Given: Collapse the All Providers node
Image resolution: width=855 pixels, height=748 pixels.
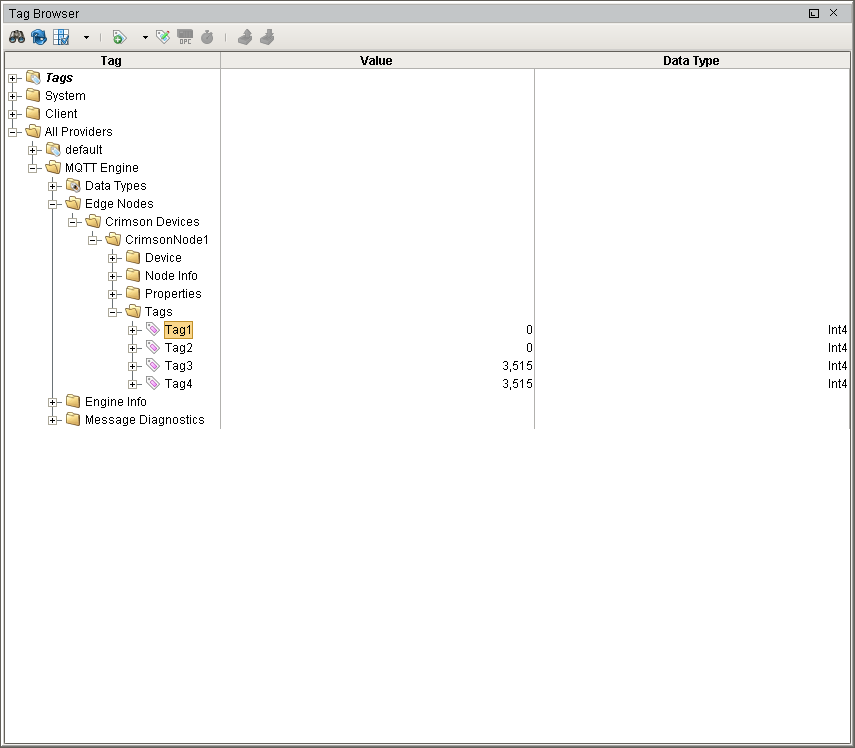Looking at the screenshot, I should 13,132.
